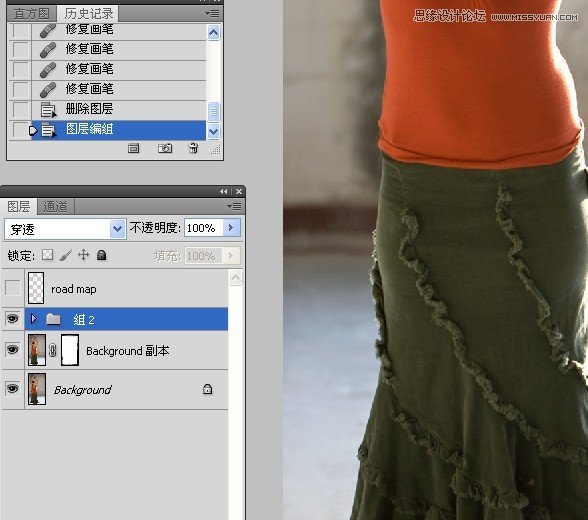The image size is (588, 520).
Task: Select Background 副本 layer mask thumbnail
Action: [70, 351]
